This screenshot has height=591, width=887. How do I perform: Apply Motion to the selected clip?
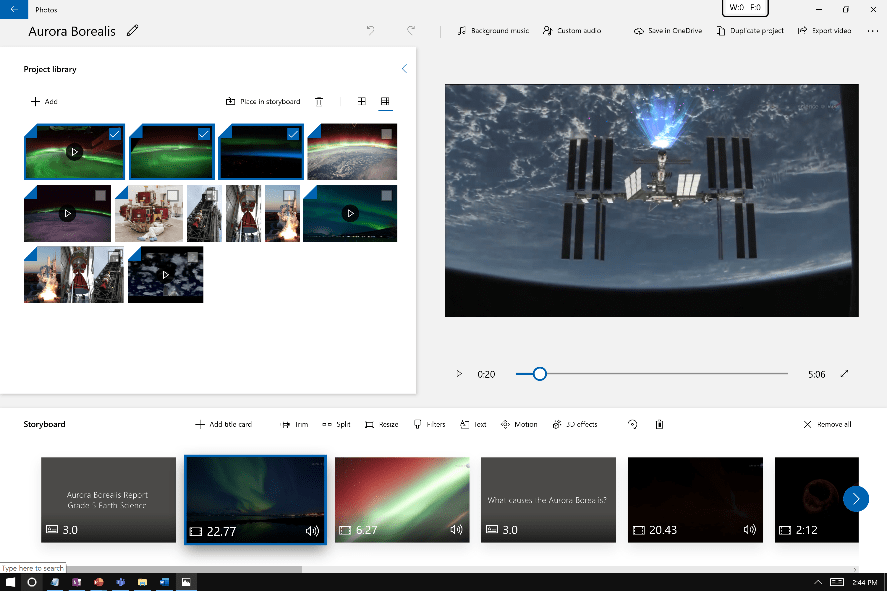(518, 424)
